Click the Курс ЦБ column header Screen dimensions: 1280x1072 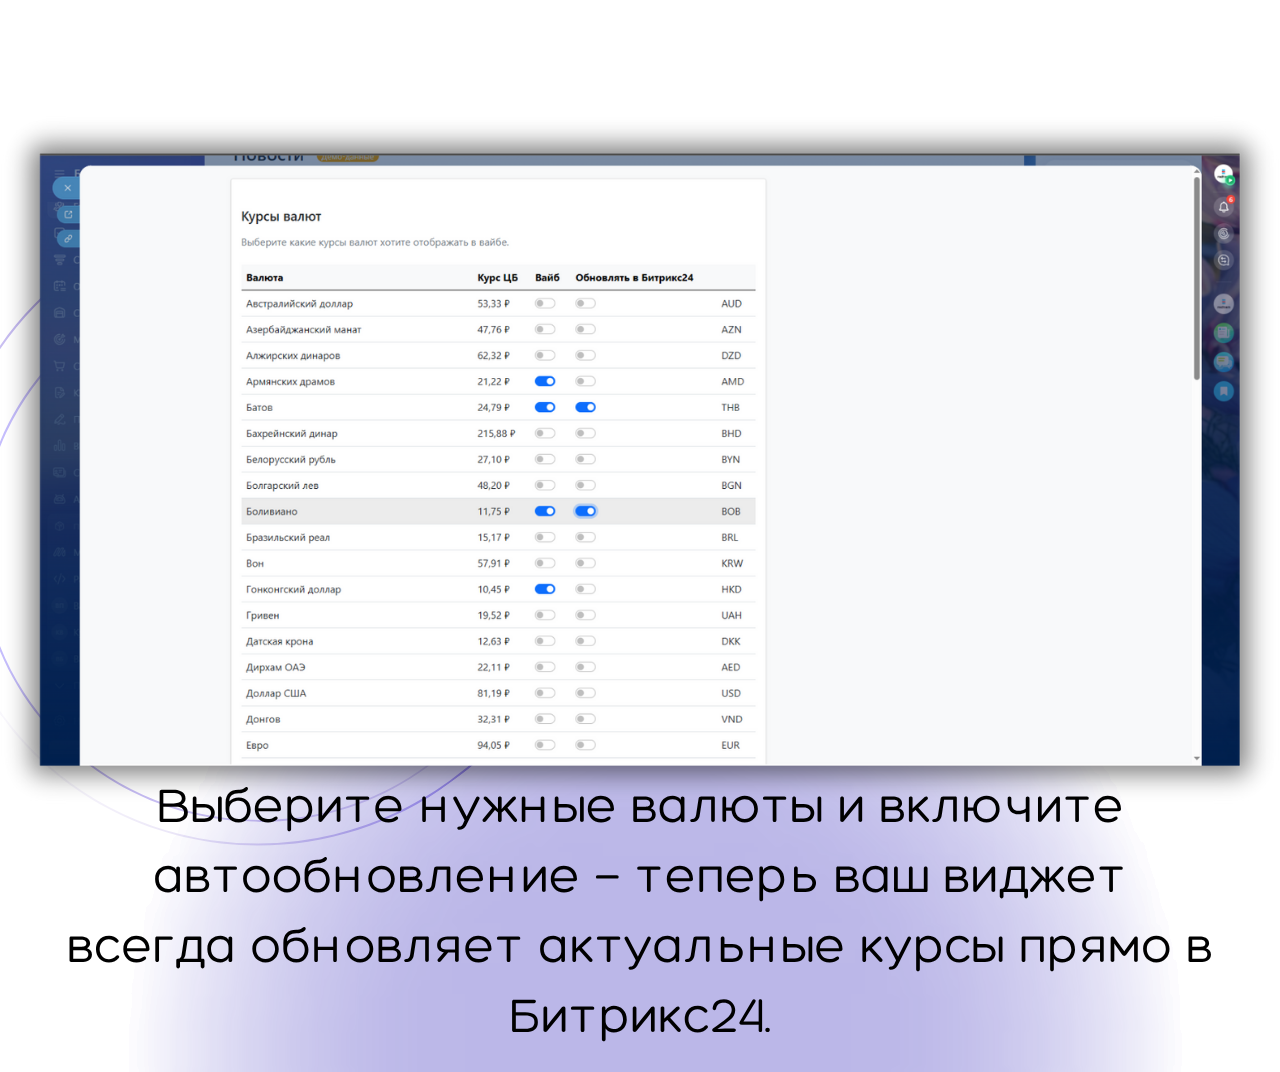(x=497, y=278)
